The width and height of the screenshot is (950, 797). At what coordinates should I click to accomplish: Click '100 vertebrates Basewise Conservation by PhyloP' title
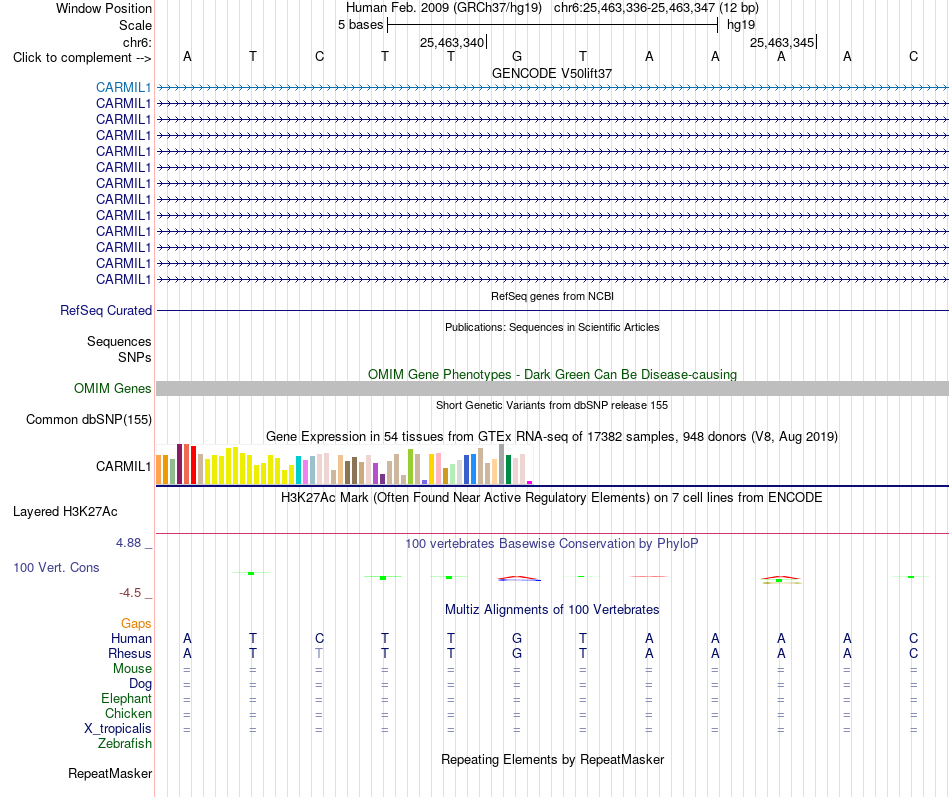(x=552, y=544)
